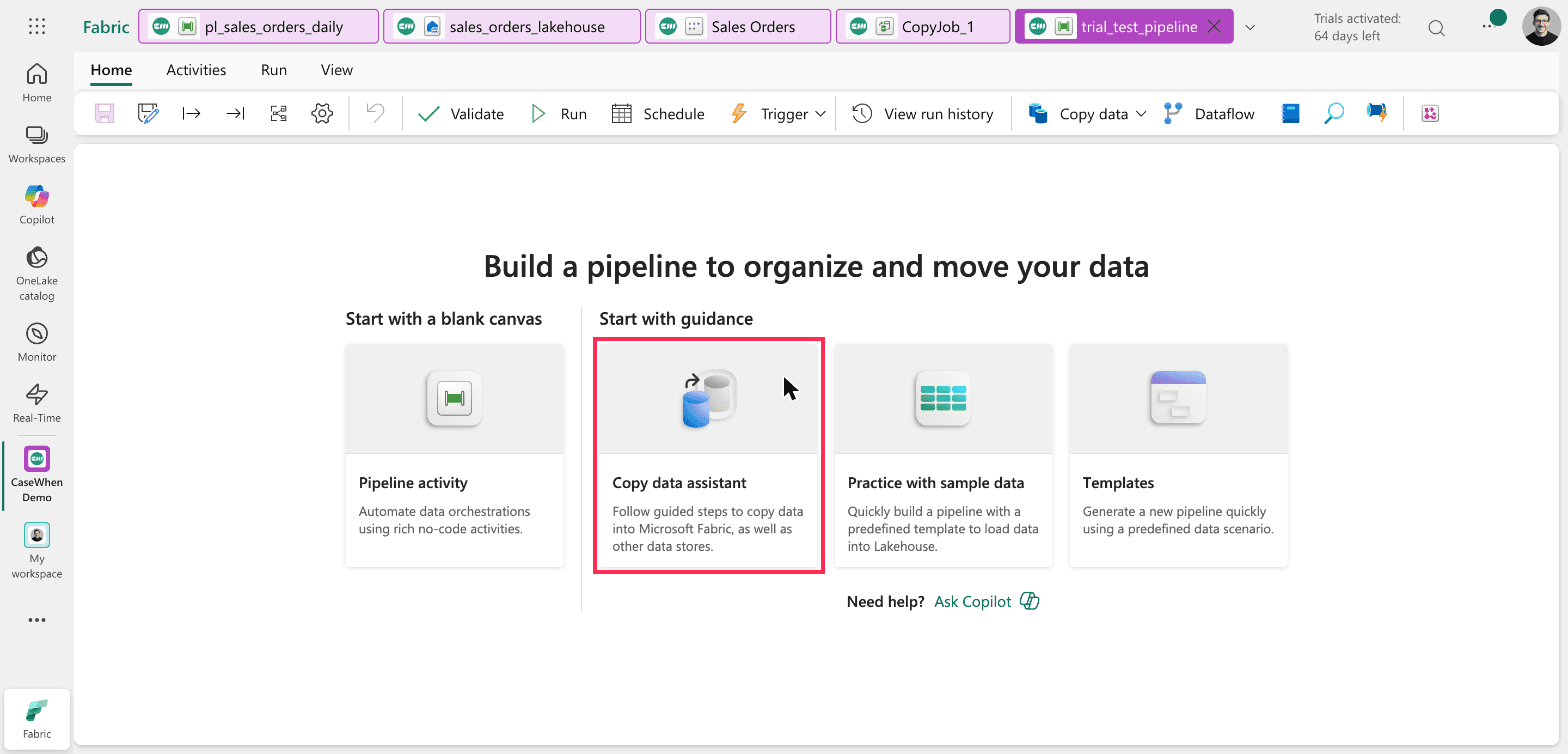
Task: Click the Save icon in the toolbar
Action: [x=104, y=114]
